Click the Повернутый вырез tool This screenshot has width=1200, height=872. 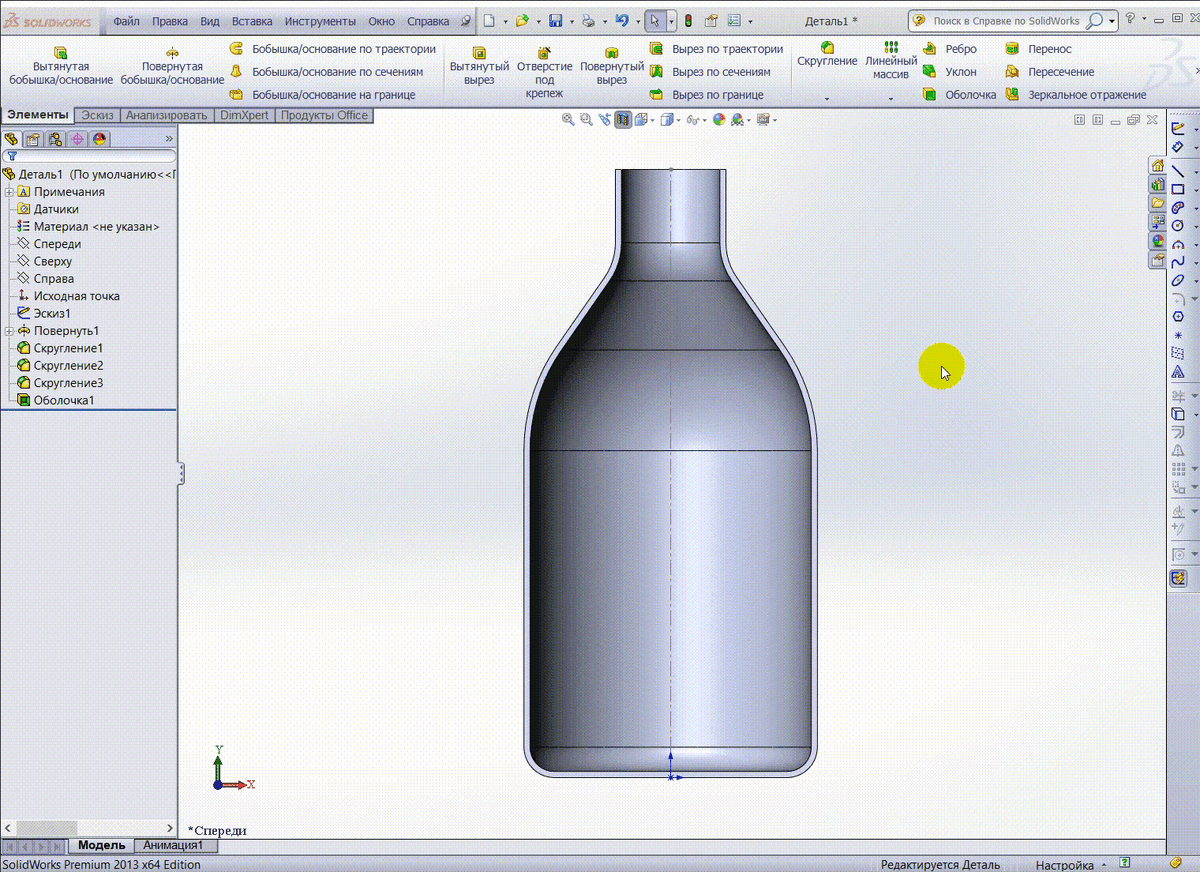tap(611, 65)
